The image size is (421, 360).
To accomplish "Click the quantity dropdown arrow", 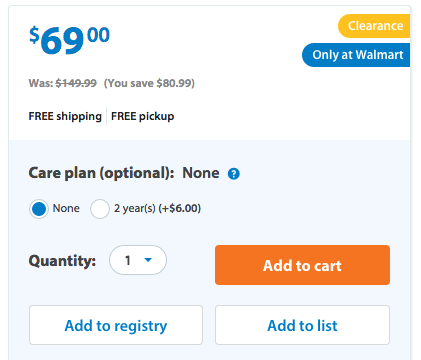I will [148, 260].
